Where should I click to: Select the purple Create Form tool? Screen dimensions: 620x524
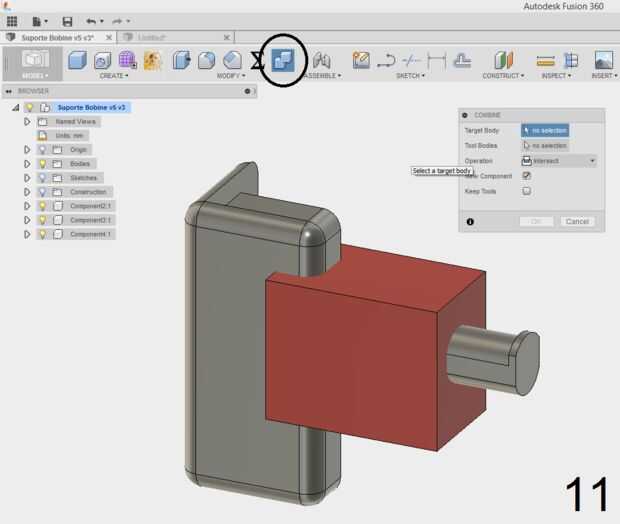[x=127, y=60]
